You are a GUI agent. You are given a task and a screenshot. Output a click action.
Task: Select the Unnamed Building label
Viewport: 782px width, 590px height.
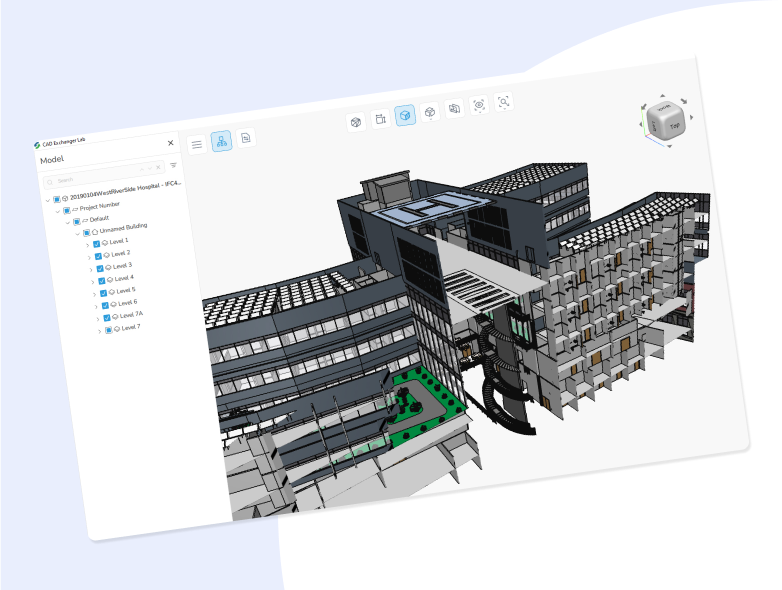tap(123, 228)
